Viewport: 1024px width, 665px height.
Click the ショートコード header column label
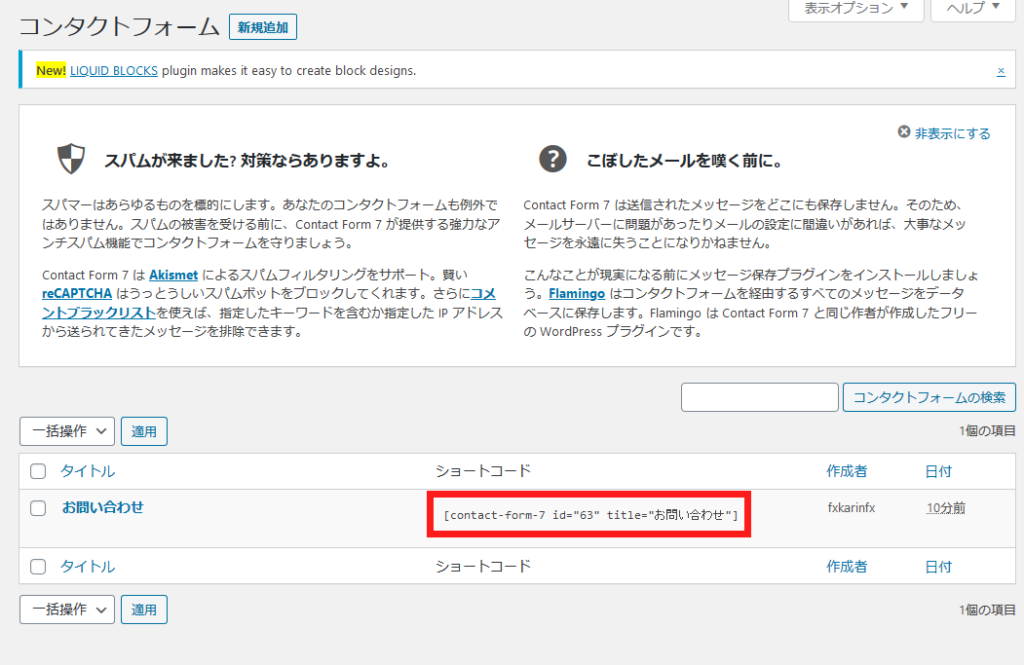[x=483, y=471]
